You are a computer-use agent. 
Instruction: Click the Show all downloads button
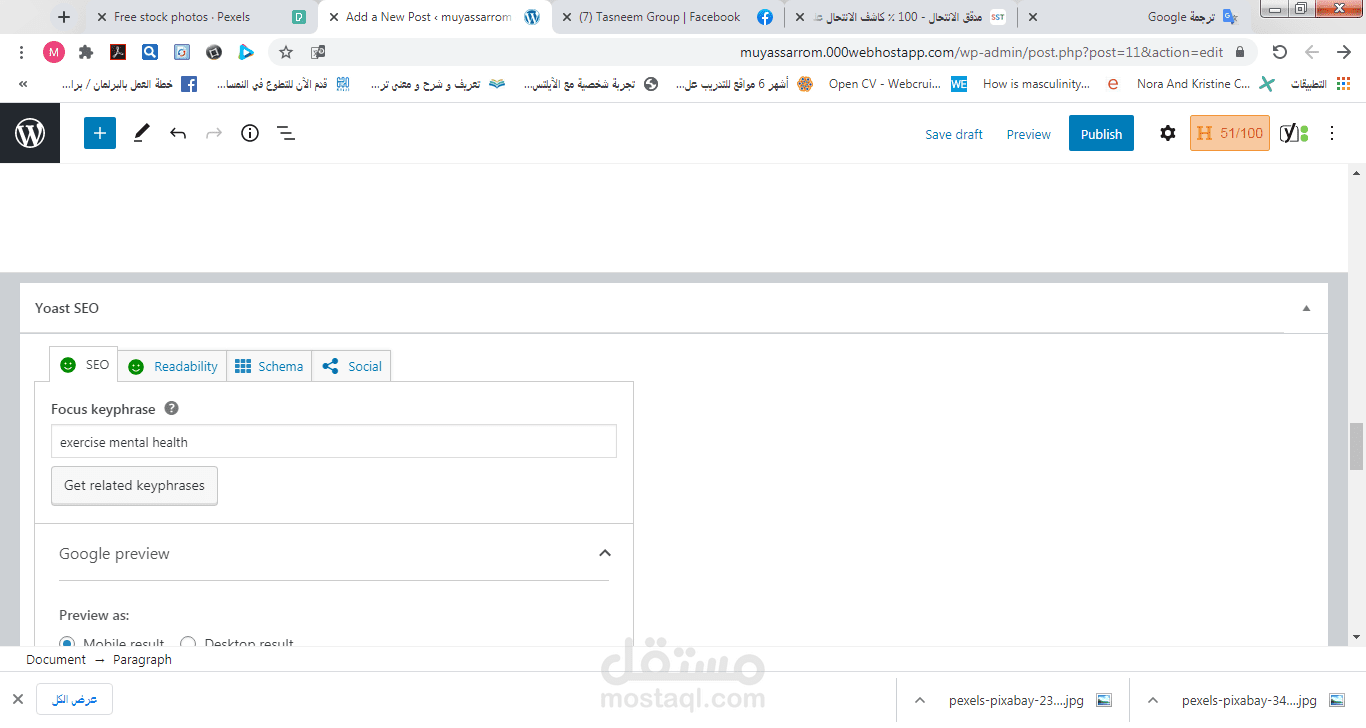(75, 699)
